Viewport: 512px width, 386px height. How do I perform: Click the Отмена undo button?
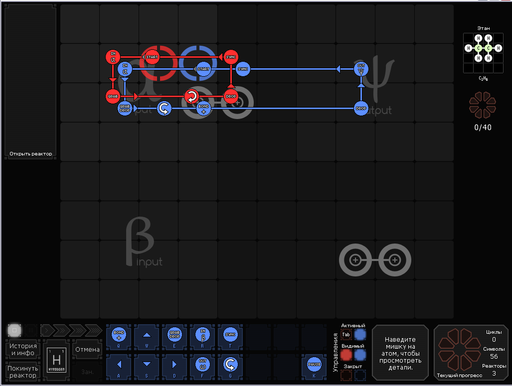[87, 349]
